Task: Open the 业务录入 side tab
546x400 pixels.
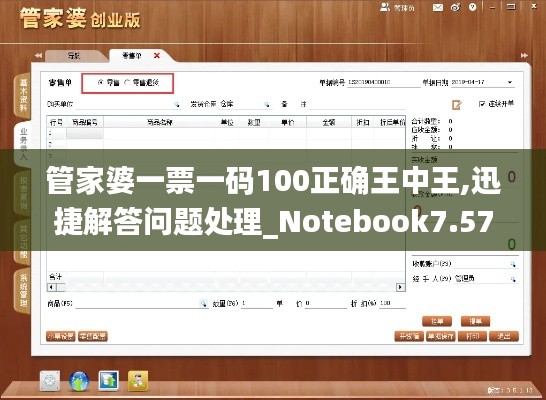Action: (23, 143)
